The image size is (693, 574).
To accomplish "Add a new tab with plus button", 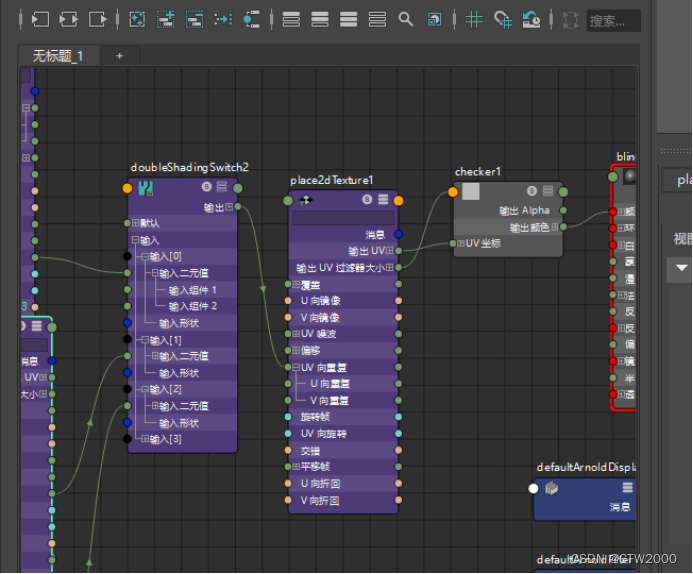I will (x=119, y=56).
